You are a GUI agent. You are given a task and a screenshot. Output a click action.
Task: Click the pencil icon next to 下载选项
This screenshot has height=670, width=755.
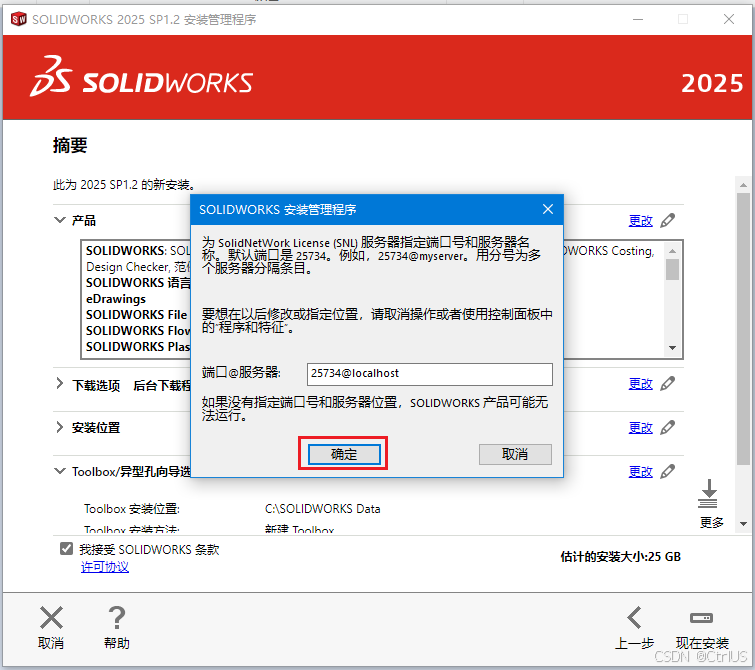667,384
